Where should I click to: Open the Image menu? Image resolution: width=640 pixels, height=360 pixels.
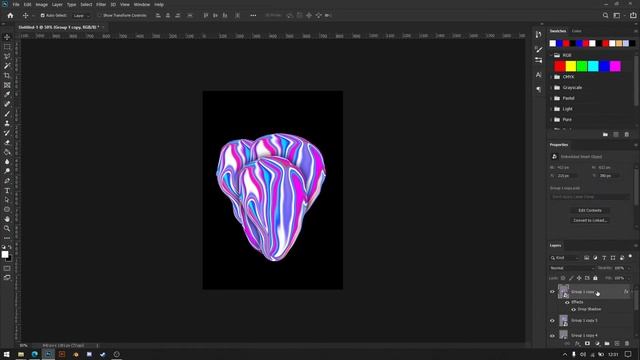click(x=42, y=4)
